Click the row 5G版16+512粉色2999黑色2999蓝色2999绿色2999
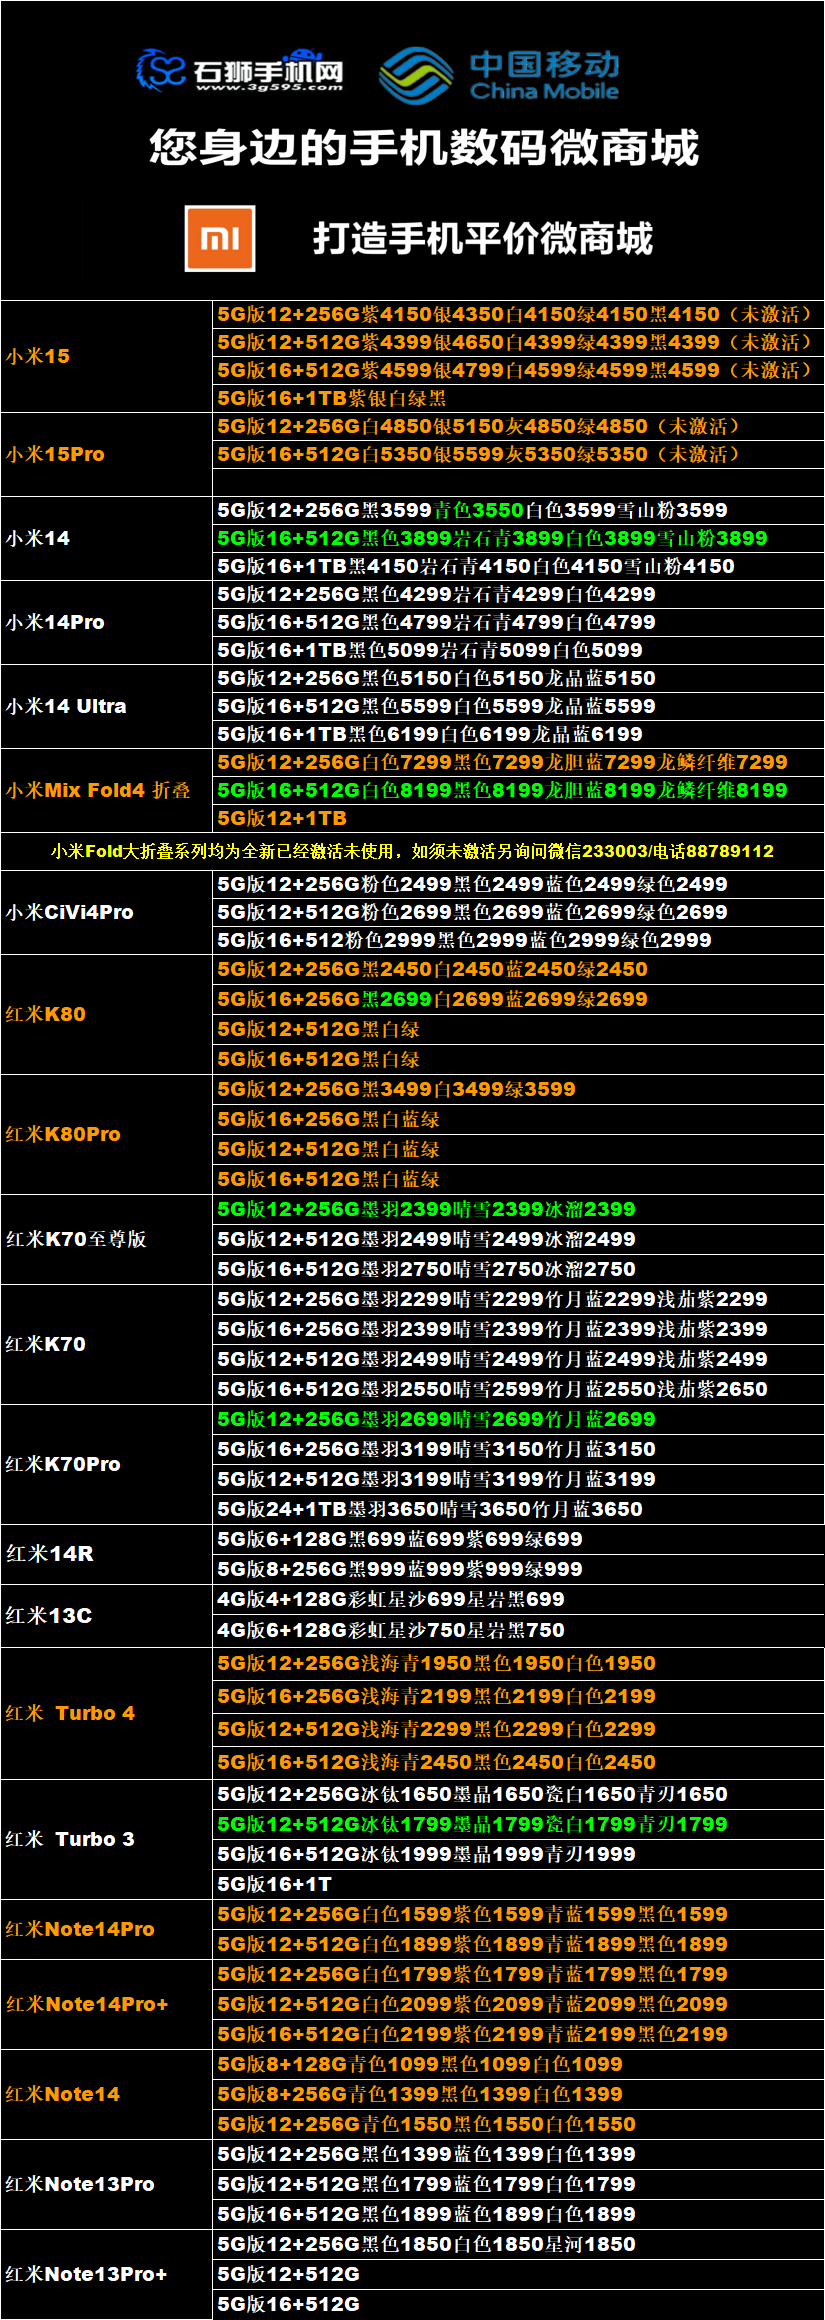 (x=518, y=940)
